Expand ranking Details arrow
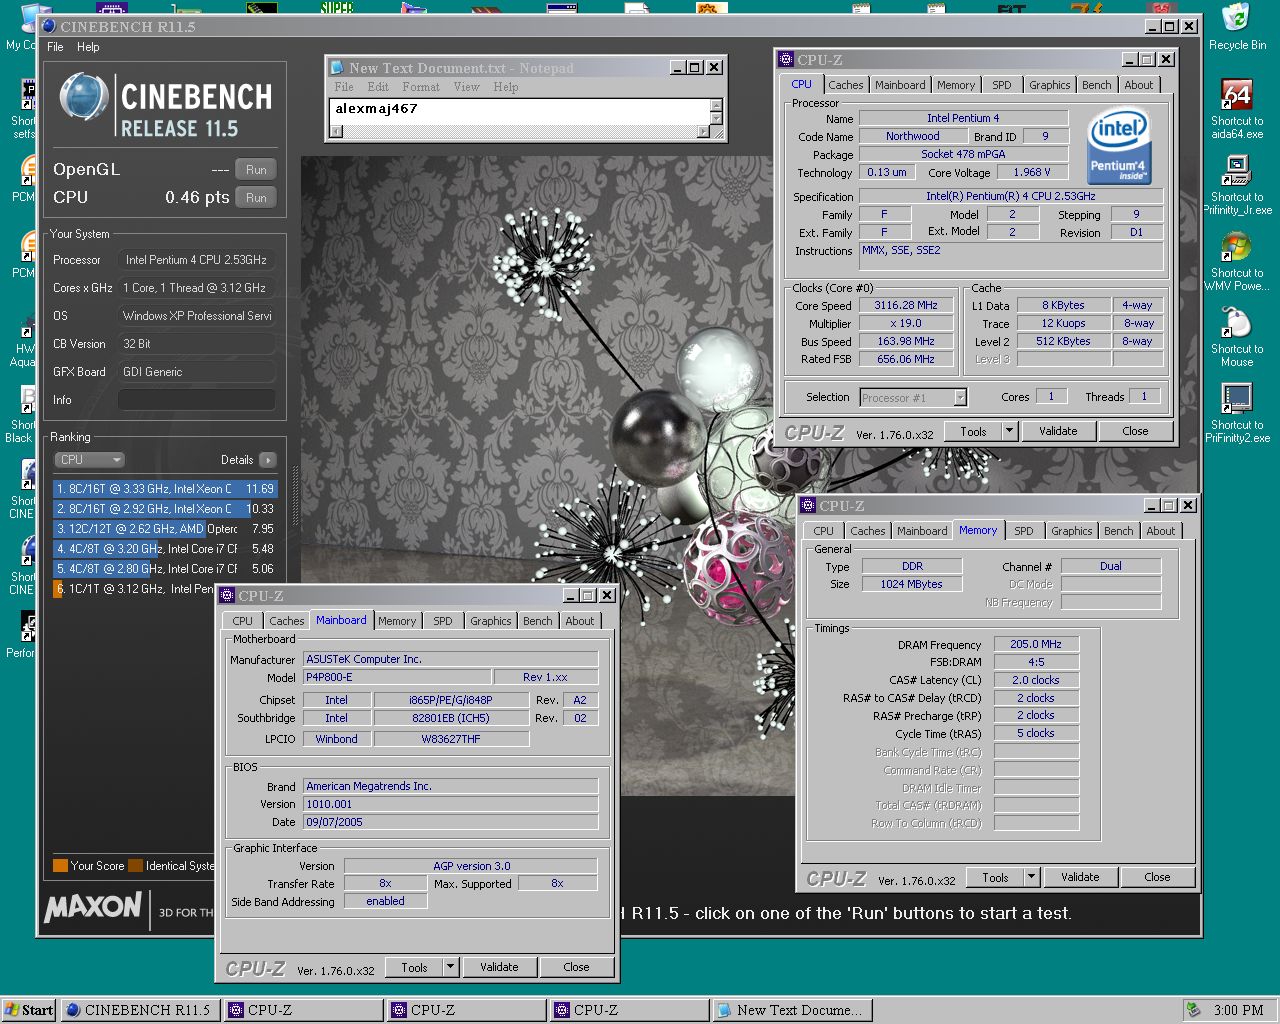 [x=267, y=460]
